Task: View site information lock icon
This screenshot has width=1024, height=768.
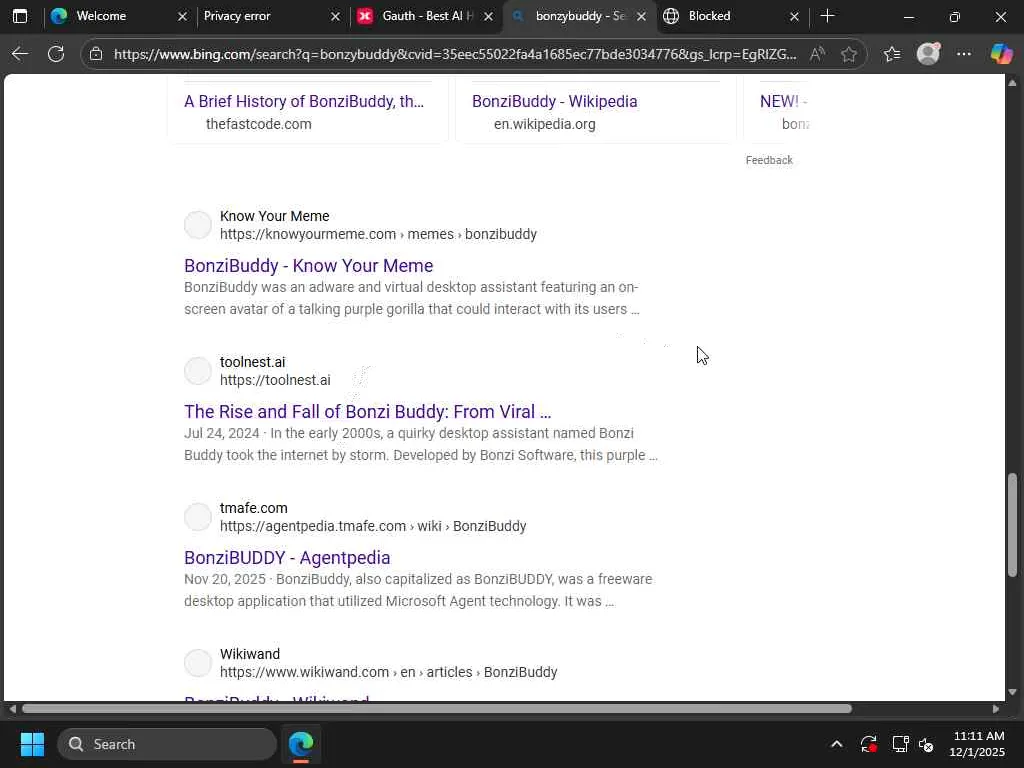Action: click(96, 54)
